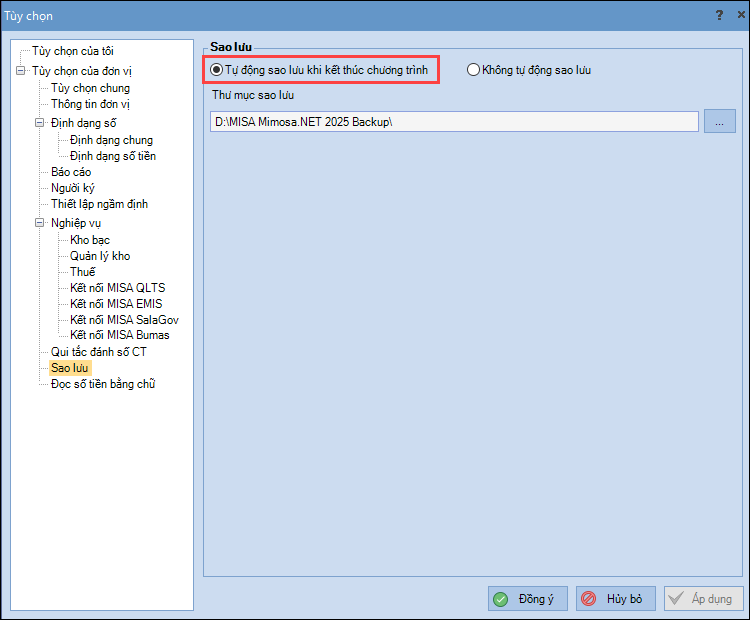Open 'Thiết lập ngầm định' settings

(99, 204)
